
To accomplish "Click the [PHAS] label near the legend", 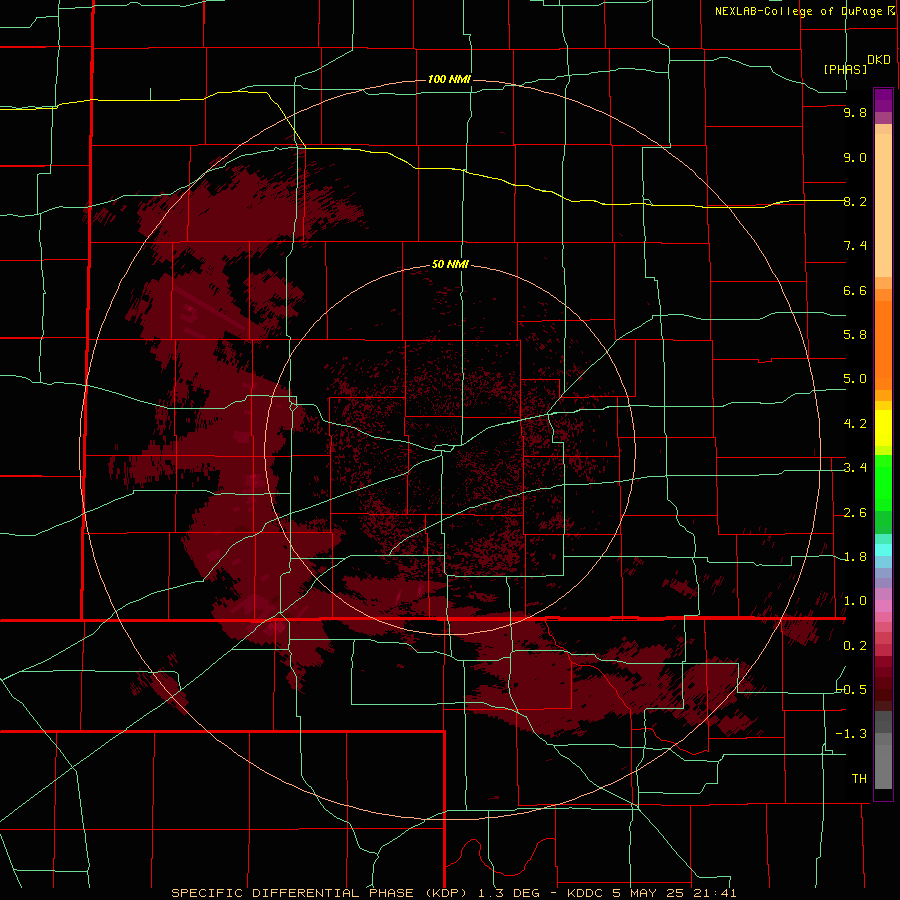I will [845, 69].
